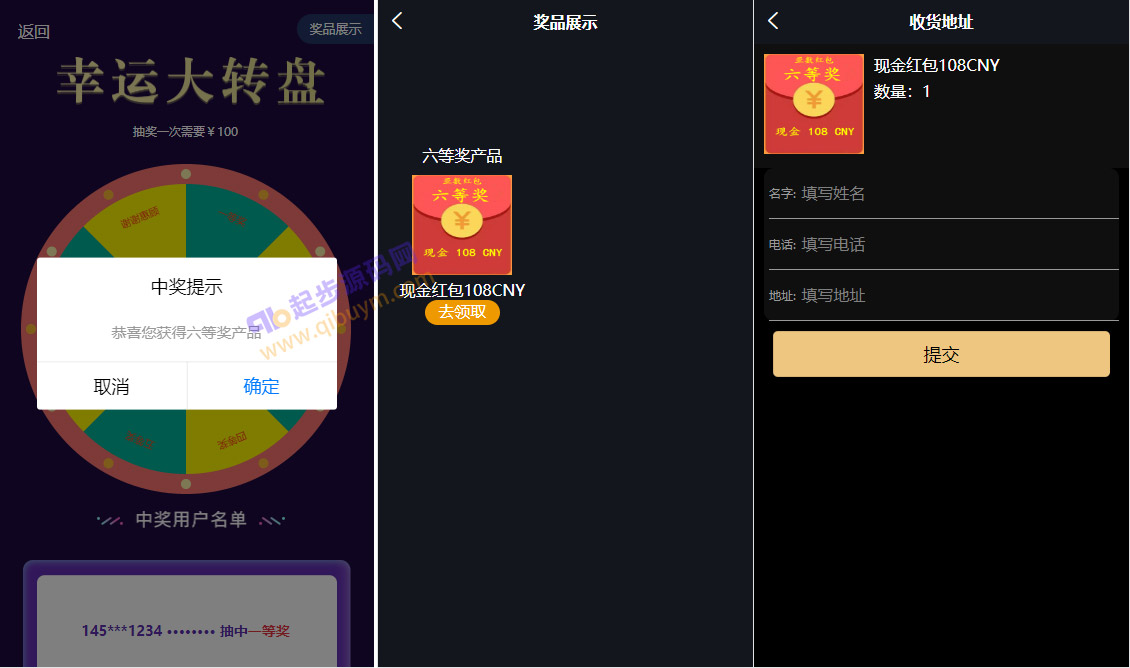Submit the address form with 提交
Screen dimensions: 1130x668
(x=941, y=354)
